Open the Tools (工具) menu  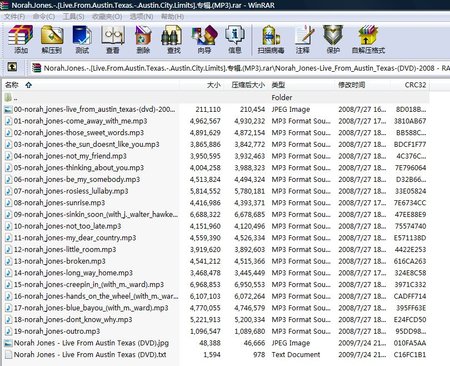tap(73, 17)
